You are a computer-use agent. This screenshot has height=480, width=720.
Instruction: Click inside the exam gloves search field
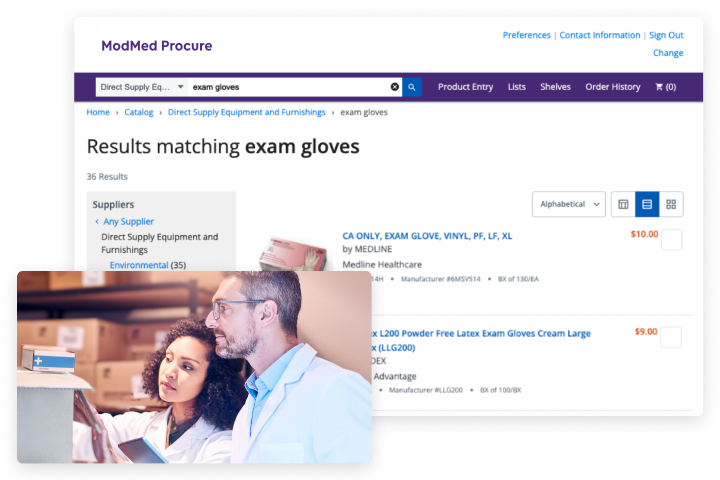(289, 87)
